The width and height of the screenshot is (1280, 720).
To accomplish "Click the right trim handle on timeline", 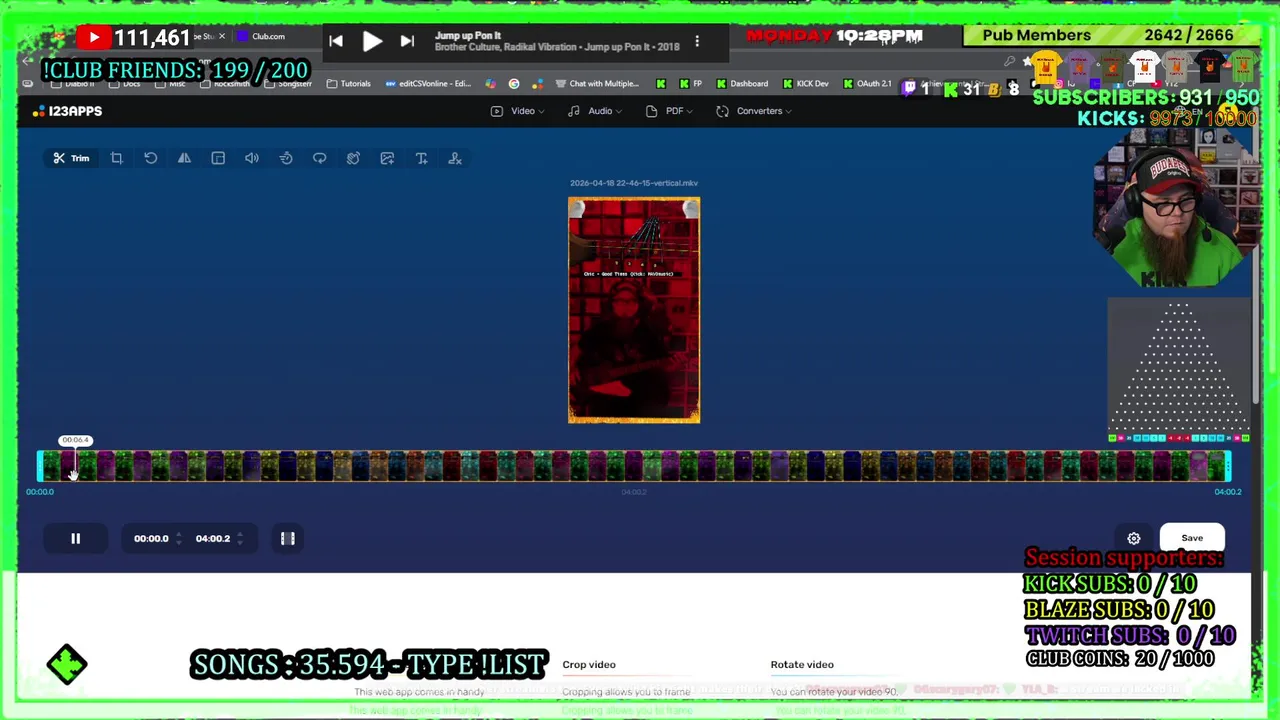I will [x=1228, y=466].
